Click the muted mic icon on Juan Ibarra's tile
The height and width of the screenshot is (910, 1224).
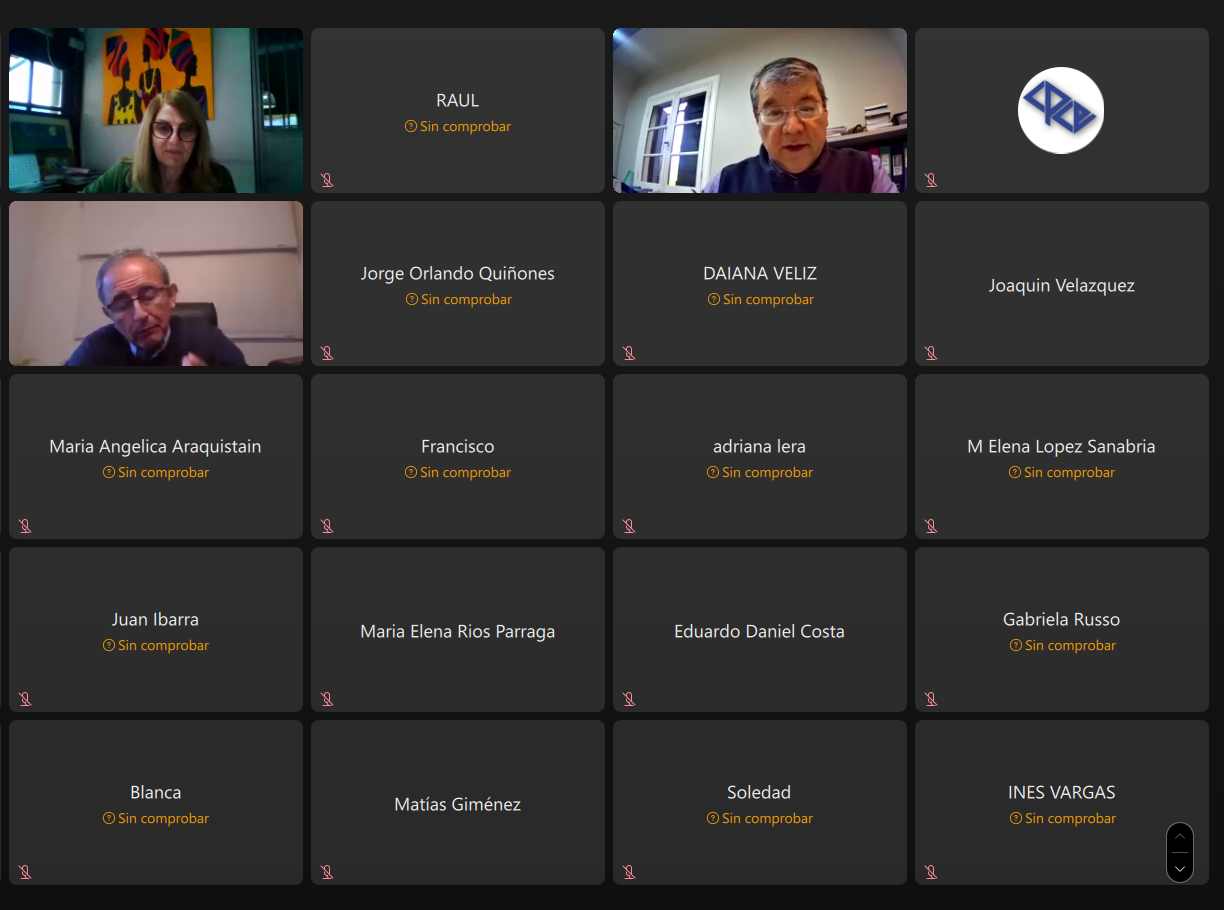point(25,699)
